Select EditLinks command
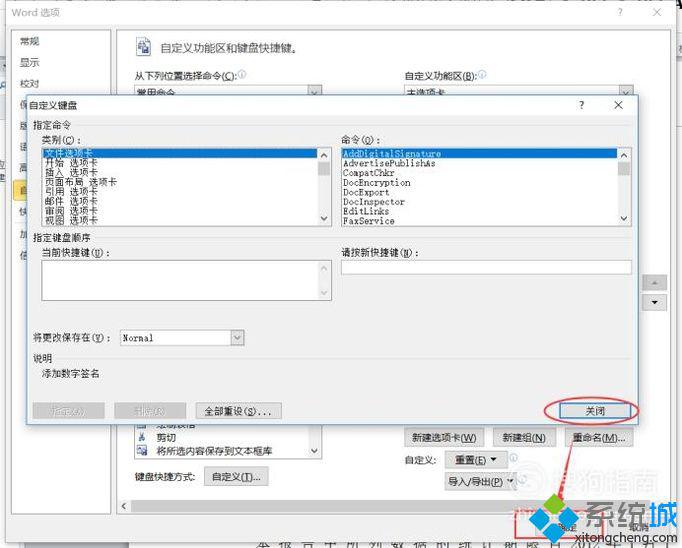Viewport: 682px width, 548px height. [479, 211]
